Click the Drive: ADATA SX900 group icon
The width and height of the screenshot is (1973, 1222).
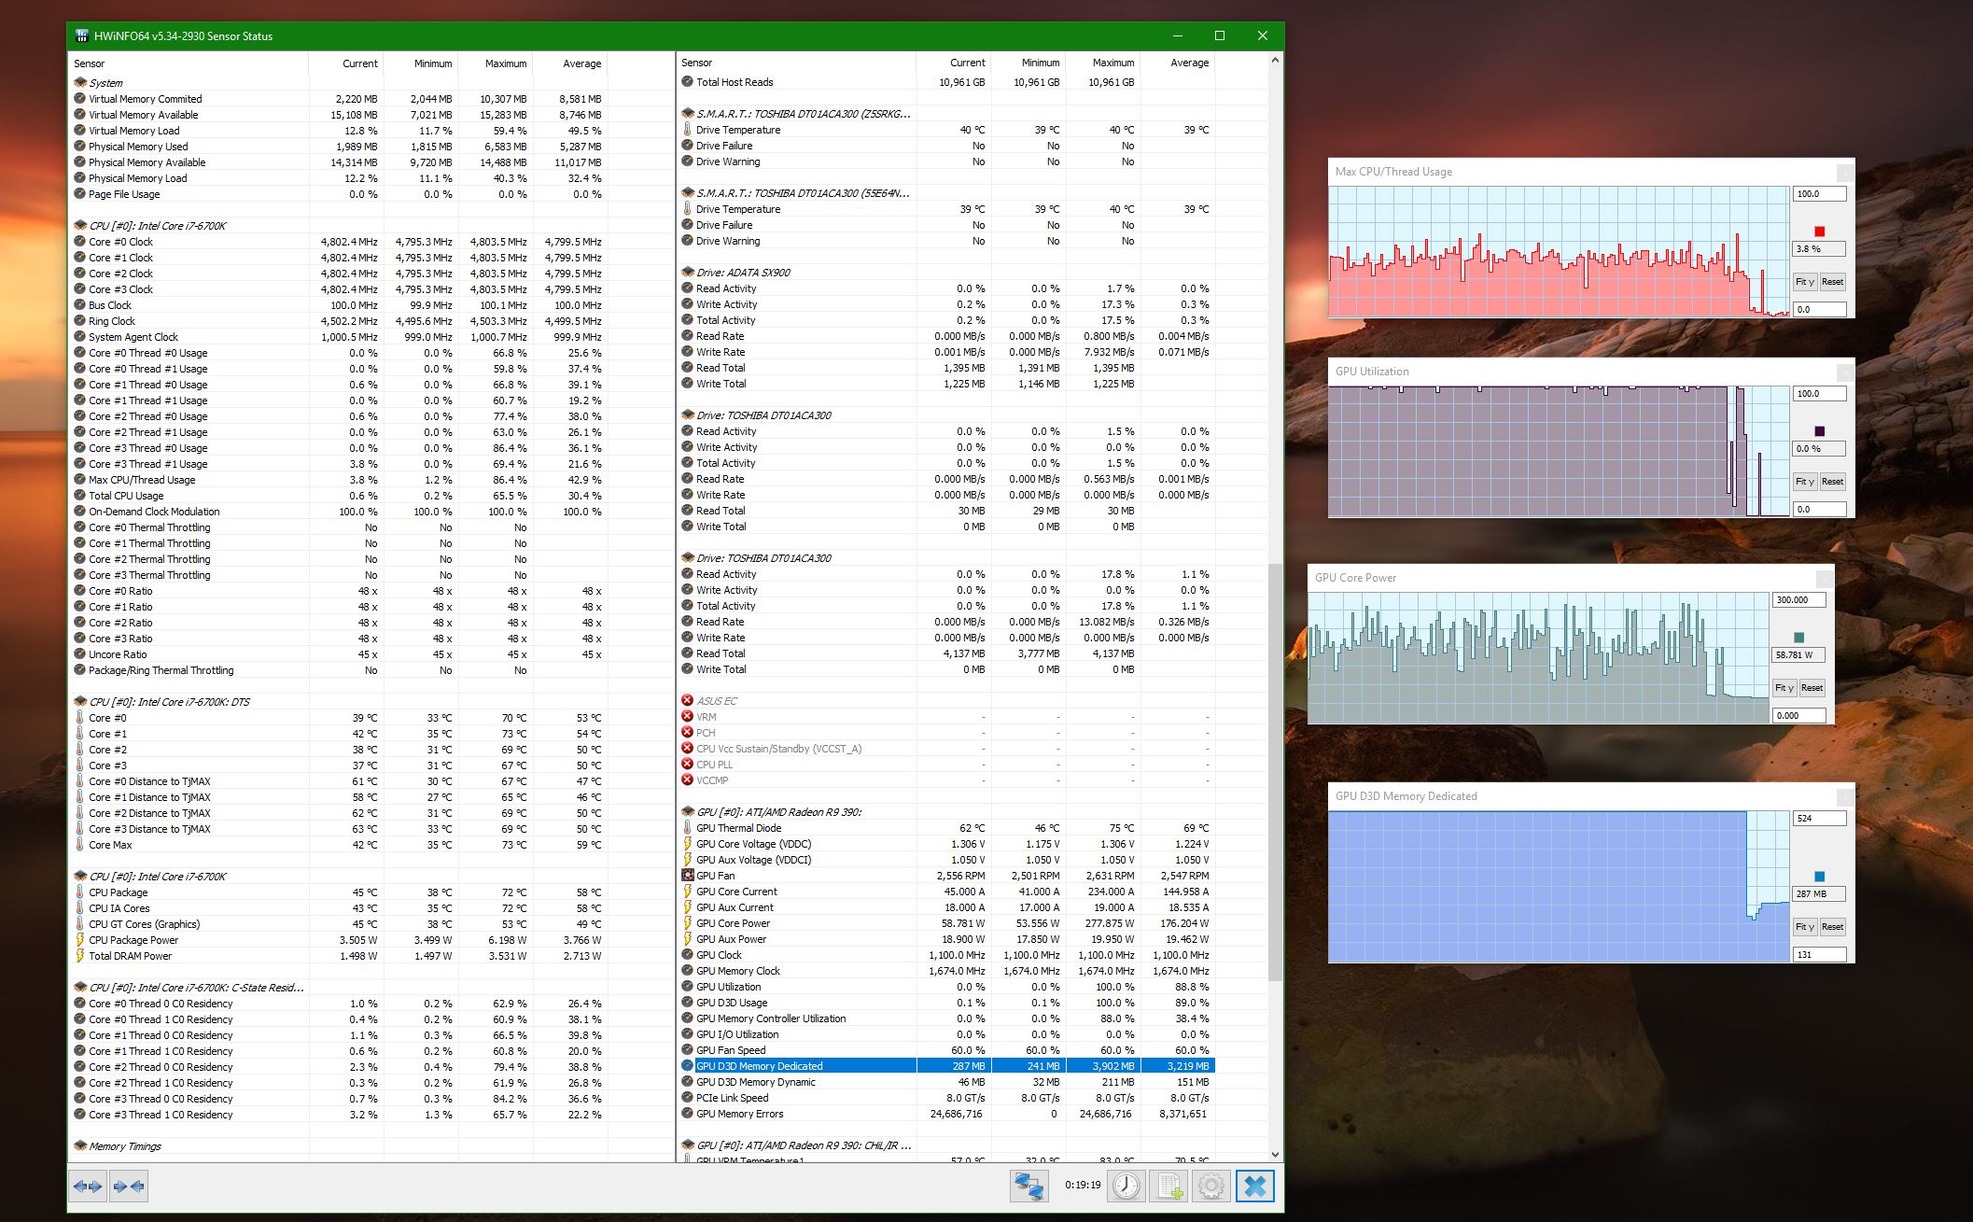687,272
